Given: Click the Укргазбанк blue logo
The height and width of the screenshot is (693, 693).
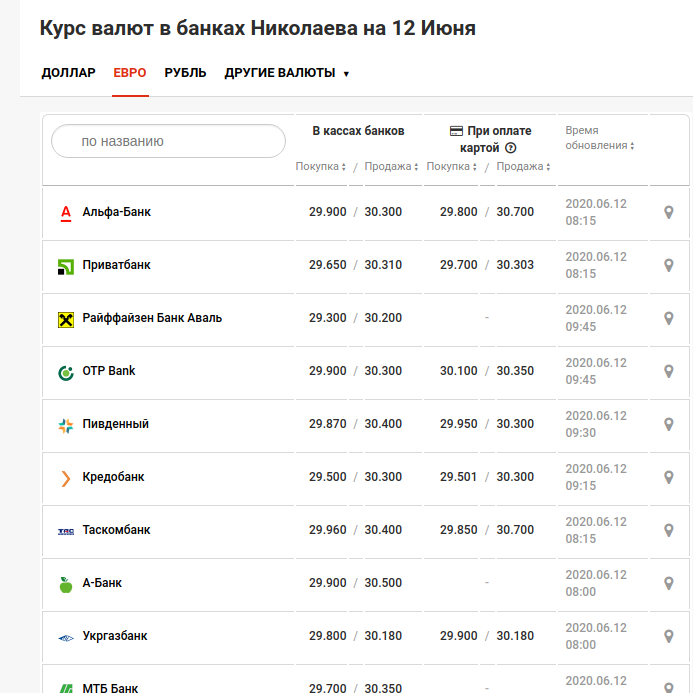Looking at the screenshot, I should 66,638.
